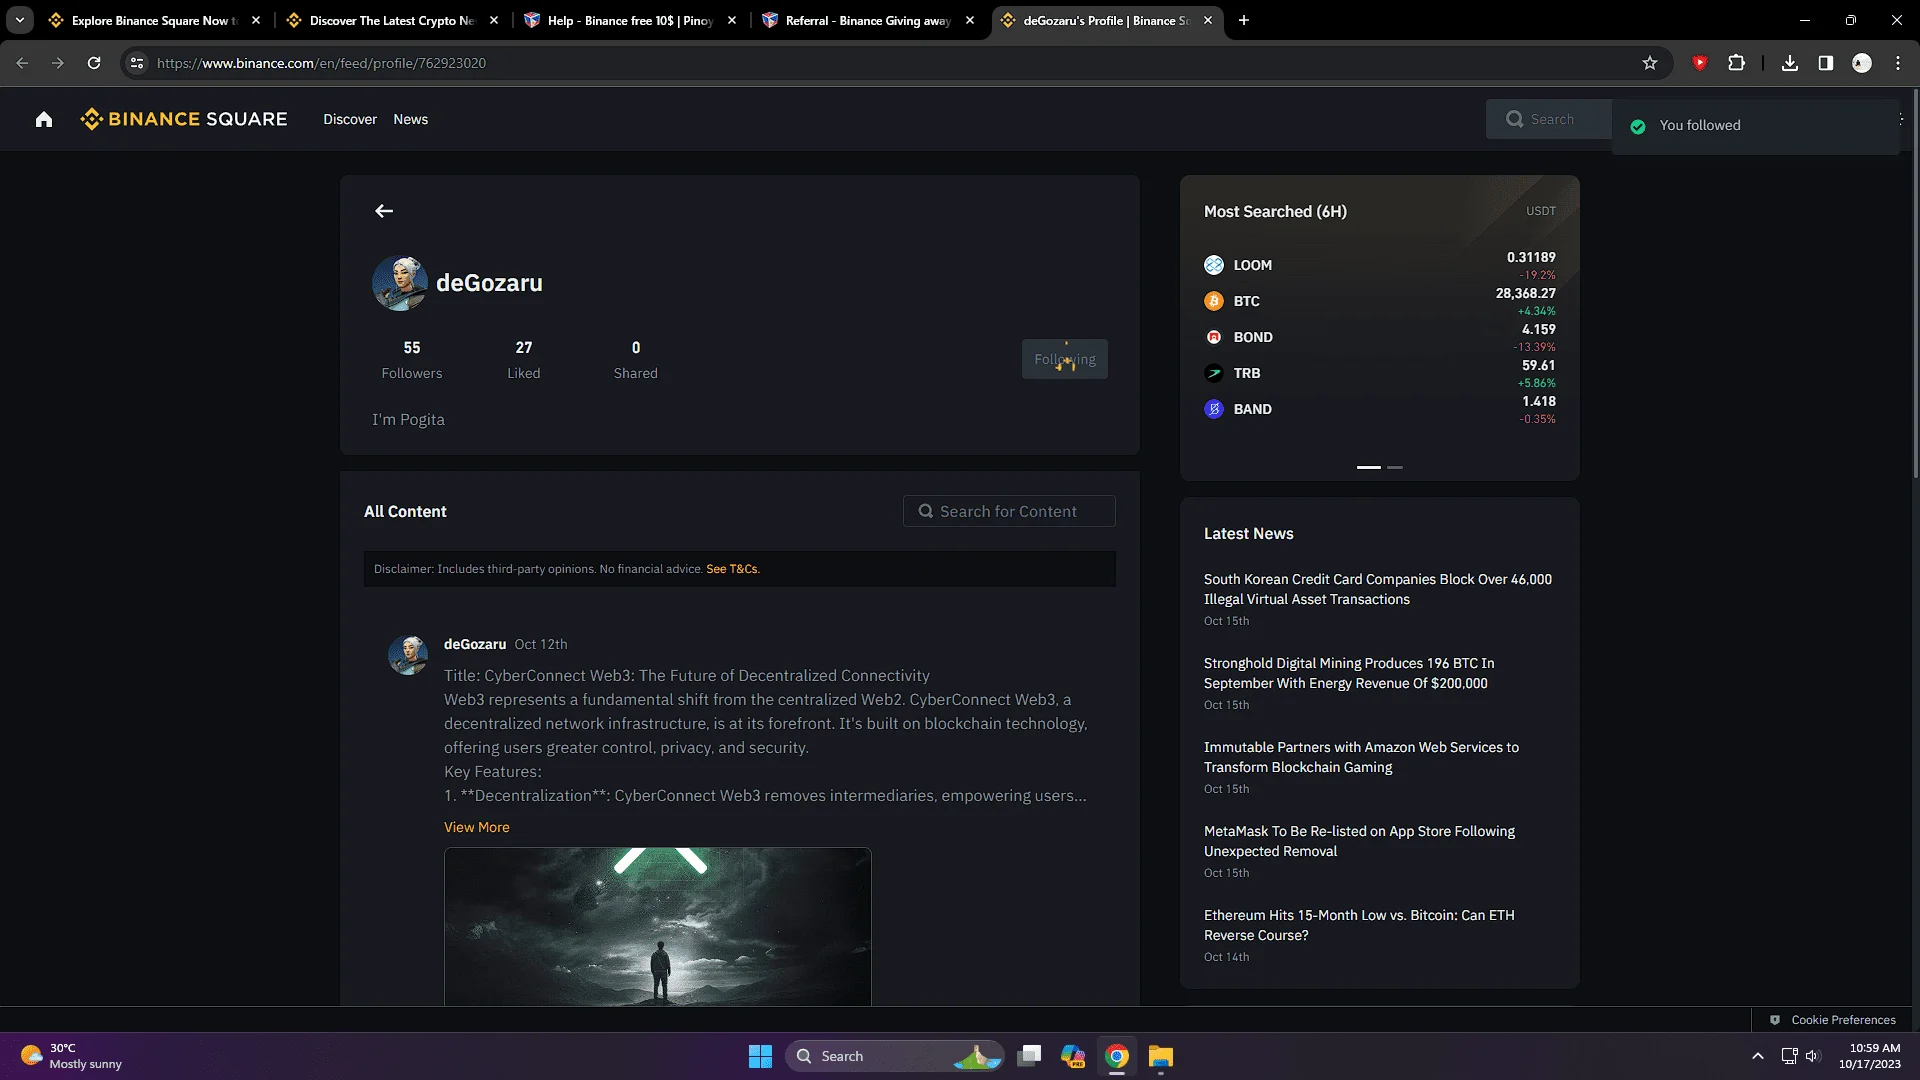
Task: Click the BOND coin icon
Action: pos(1214,337)
